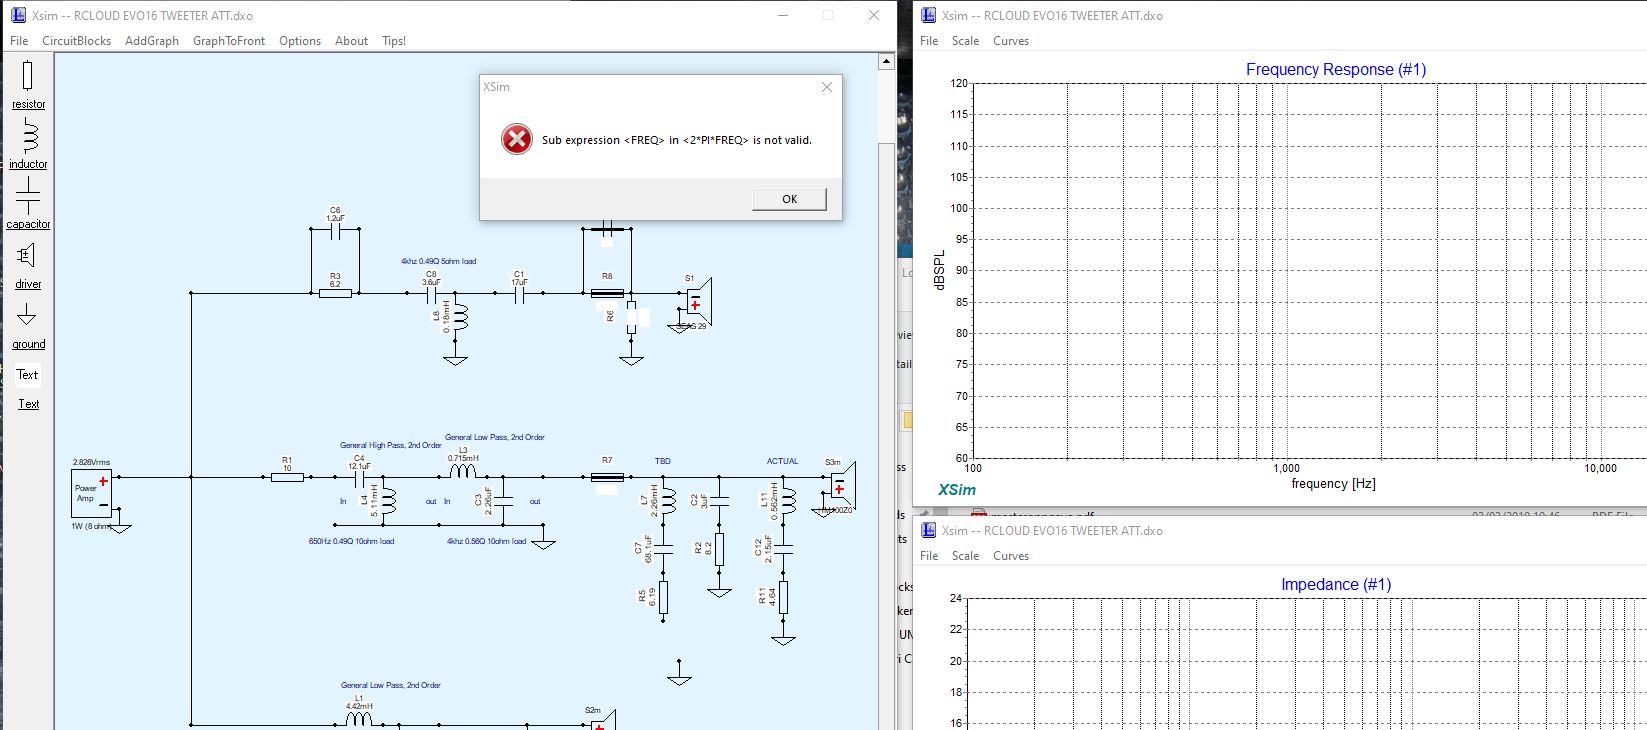
Task: Click 650Hz 0.49Q 10ohm load label
Action: point(351,541)
